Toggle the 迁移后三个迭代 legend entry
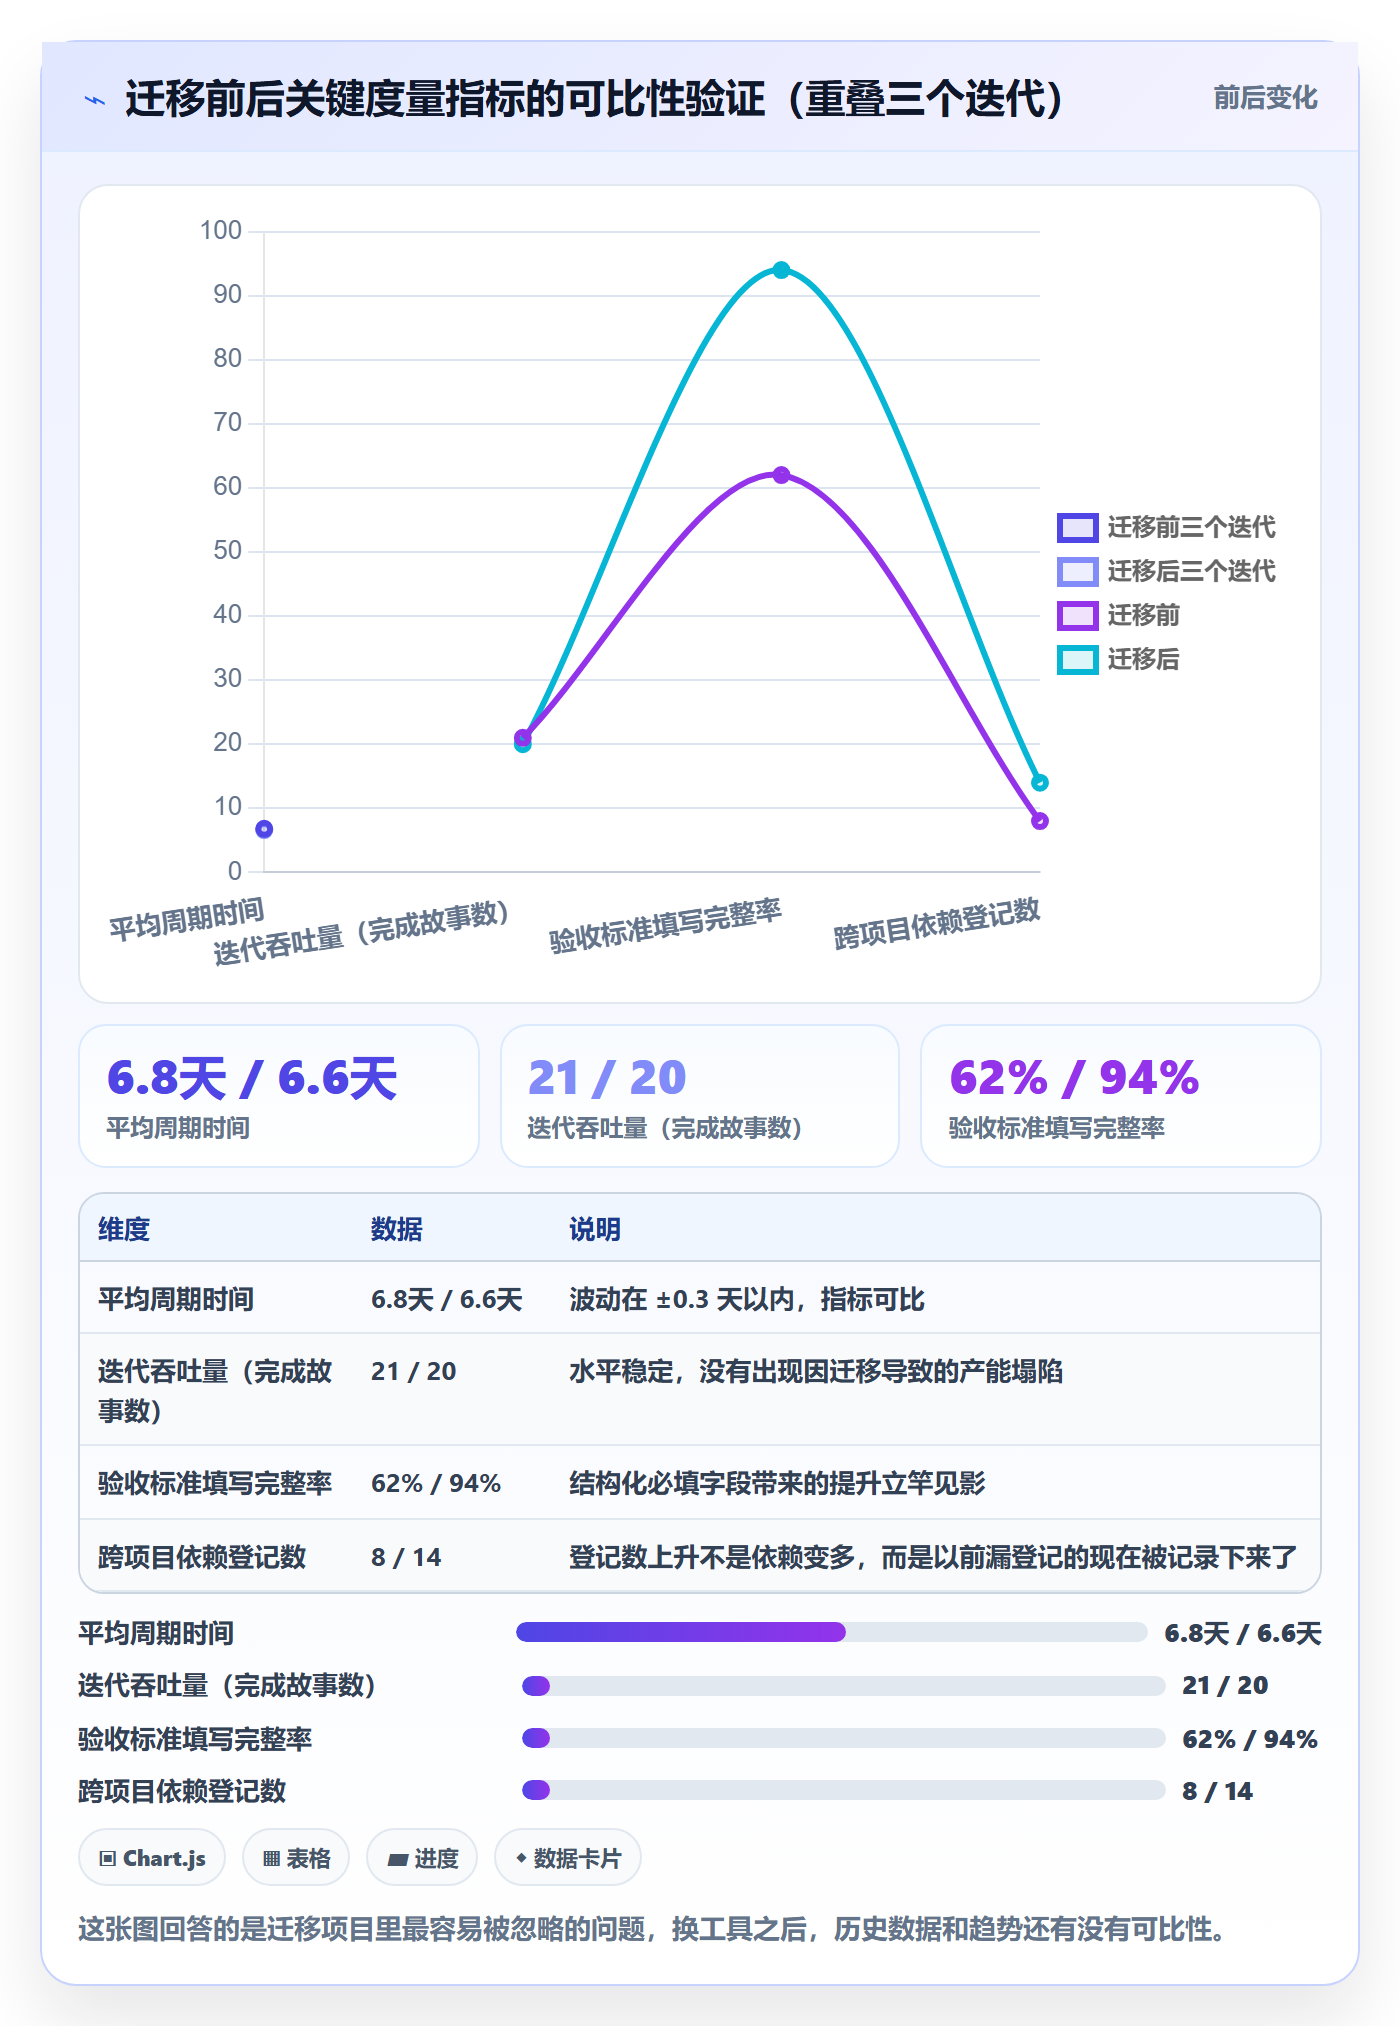Image resolution: width=1400 pixels, height=2026 pixels. click(x=1166, y=571)
